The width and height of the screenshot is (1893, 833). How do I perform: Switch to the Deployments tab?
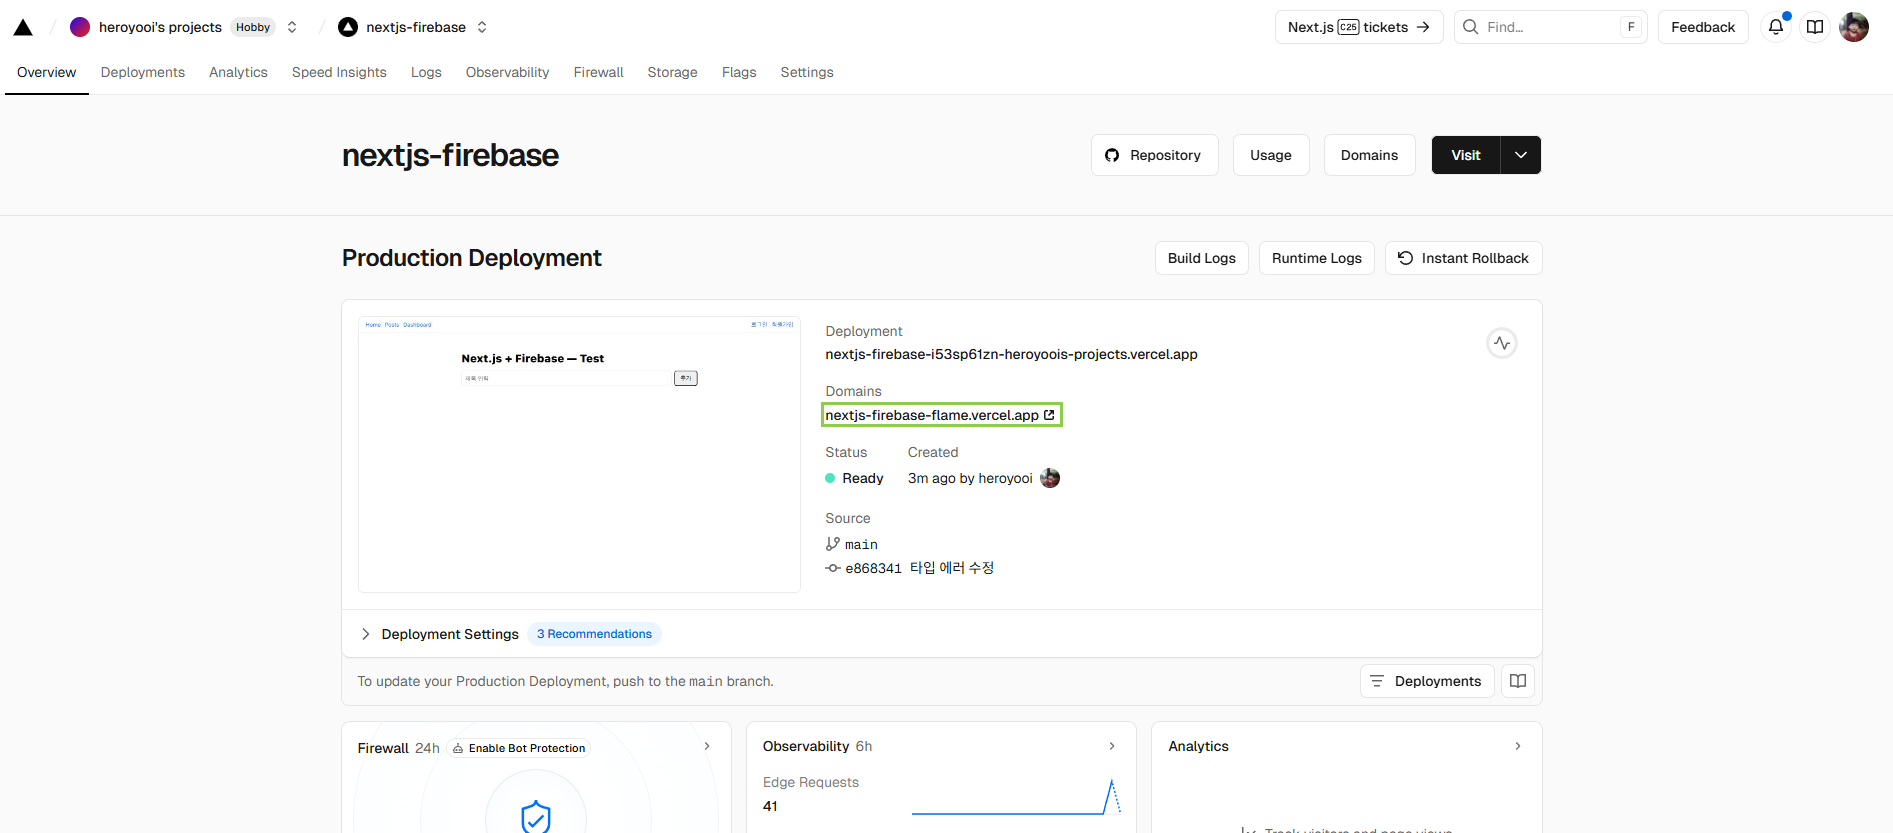point(143,72)
